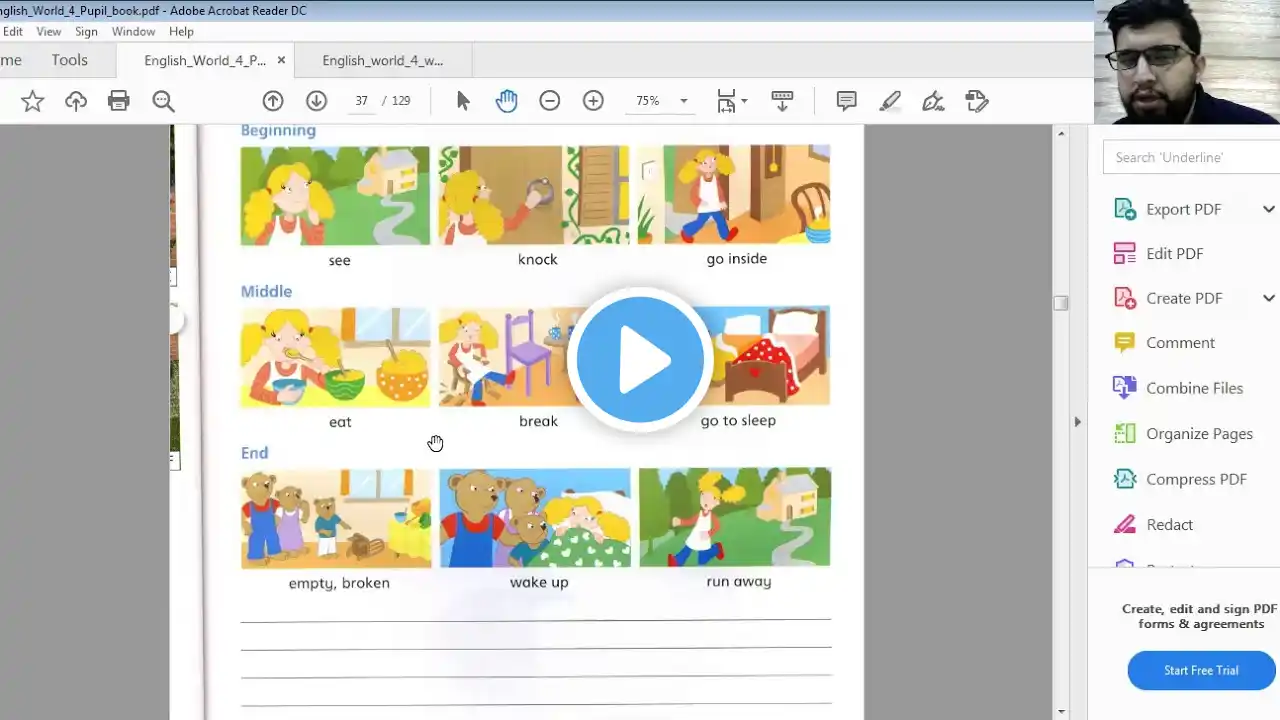Go to next page arrow

pyautogui.click(x=316, y=101)
